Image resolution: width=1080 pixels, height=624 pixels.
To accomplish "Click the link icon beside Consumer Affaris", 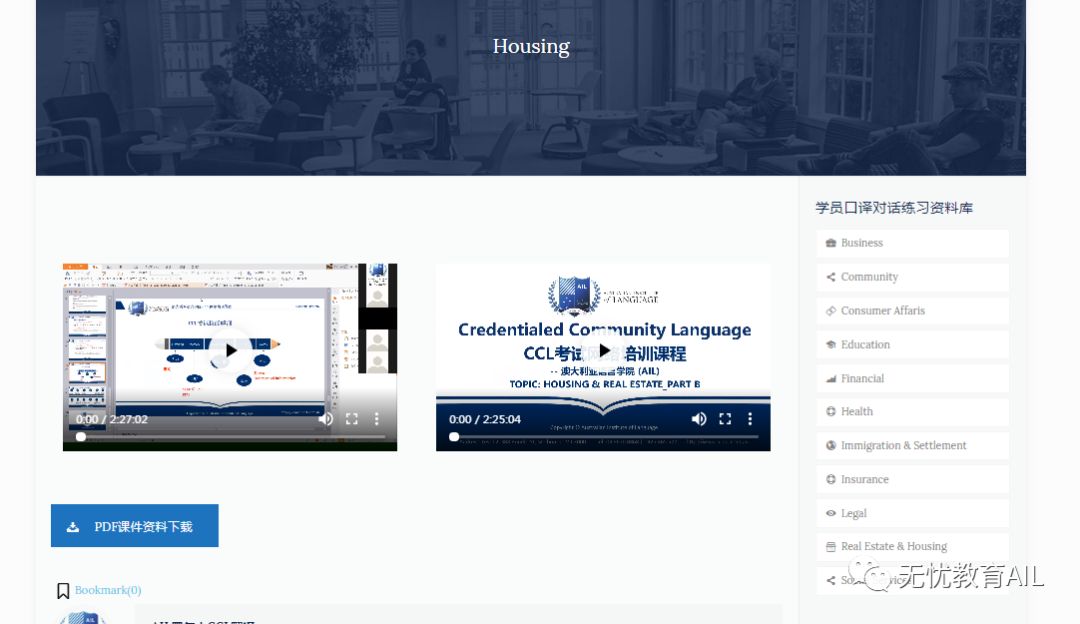I will tap(831, 311).
